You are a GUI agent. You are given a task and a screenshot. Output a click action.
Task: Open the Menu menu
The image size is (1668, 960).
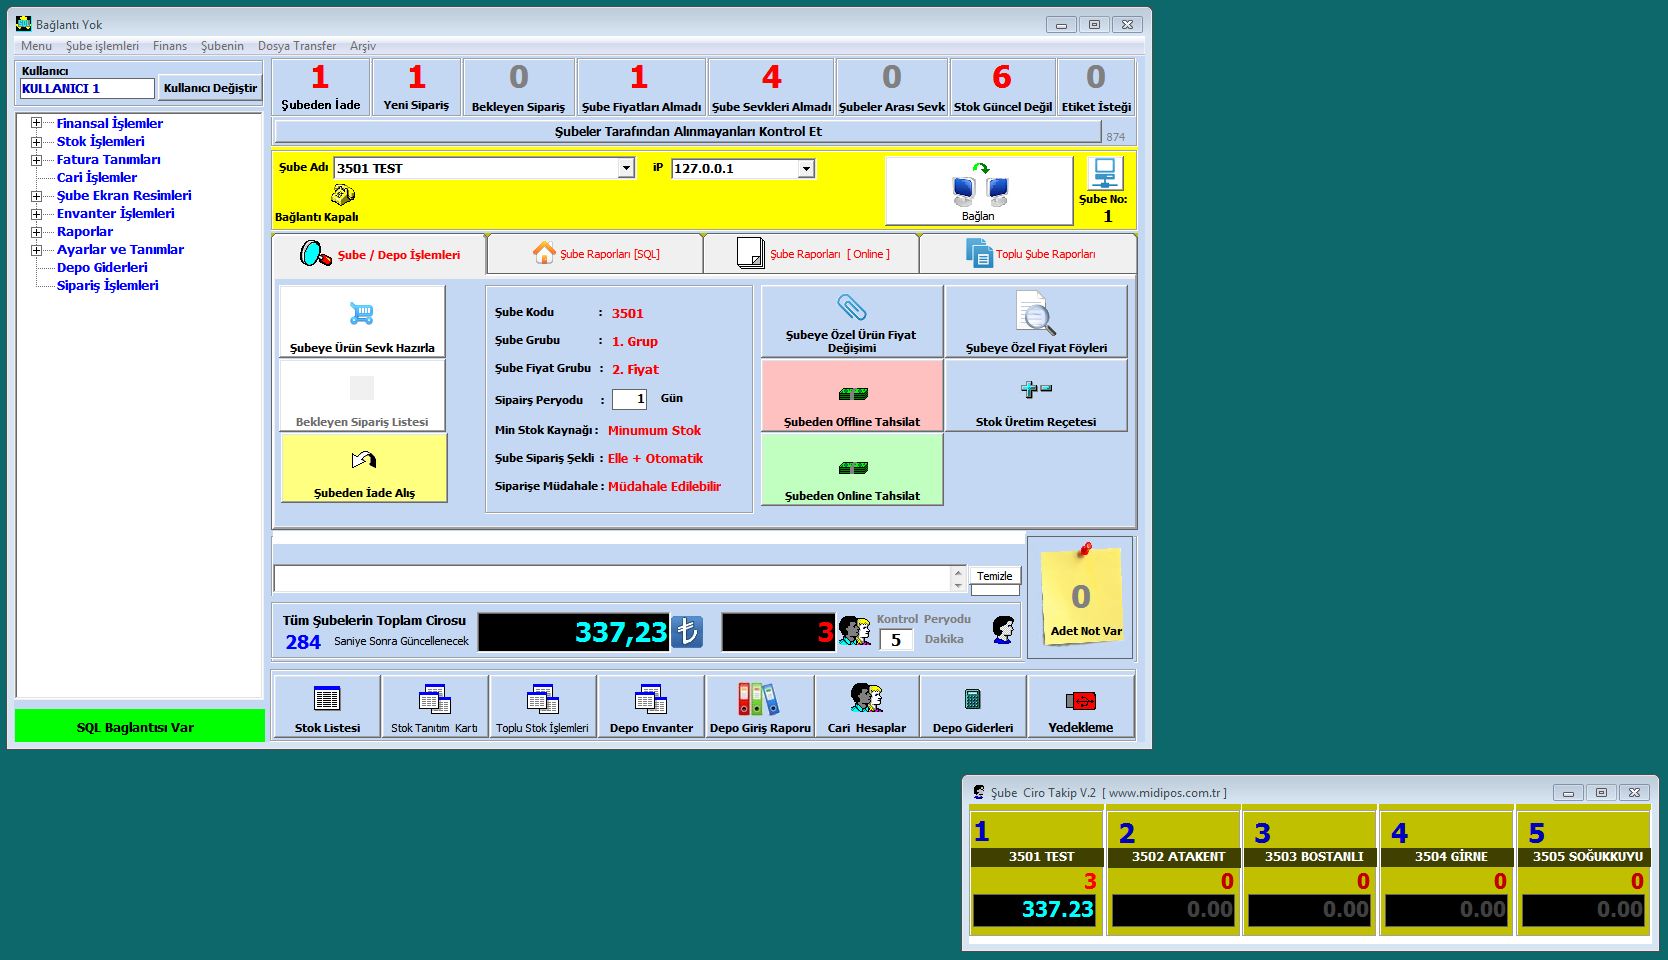pos(36,46)
